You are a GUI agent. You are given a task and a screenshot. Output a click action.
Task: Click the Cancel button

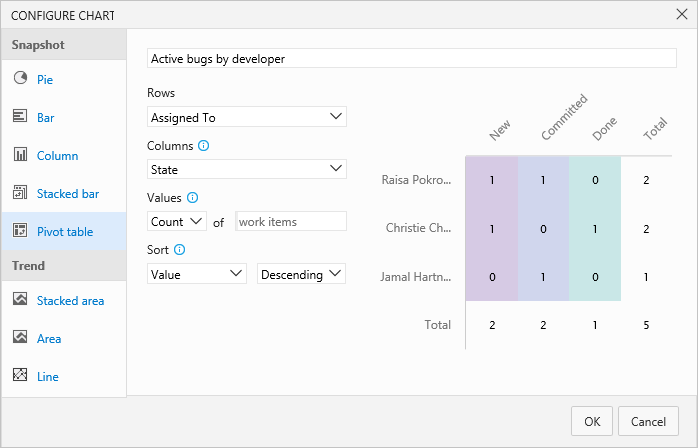coord(648,421)
